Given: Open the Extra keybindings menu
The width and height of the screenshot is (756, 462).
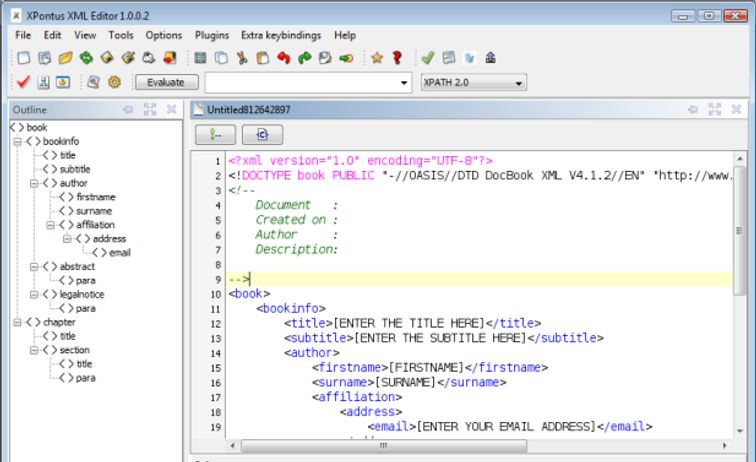Looking at the screenshot, I should [x=283, y=35].
